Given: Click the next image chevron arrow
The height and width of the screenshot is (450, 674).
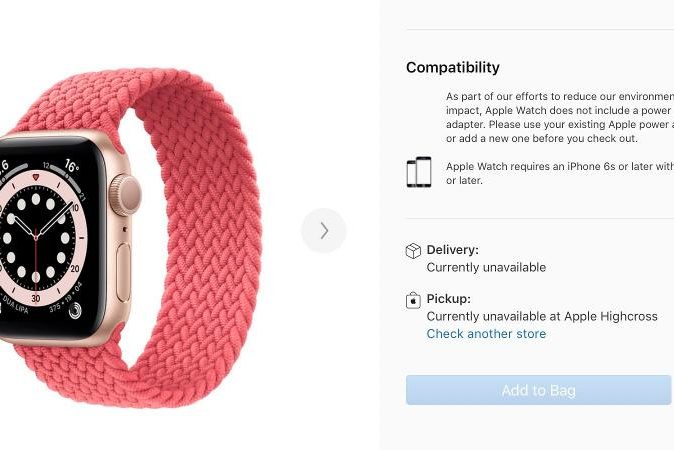Looking at the screenshot, I should tap(324, 231).
